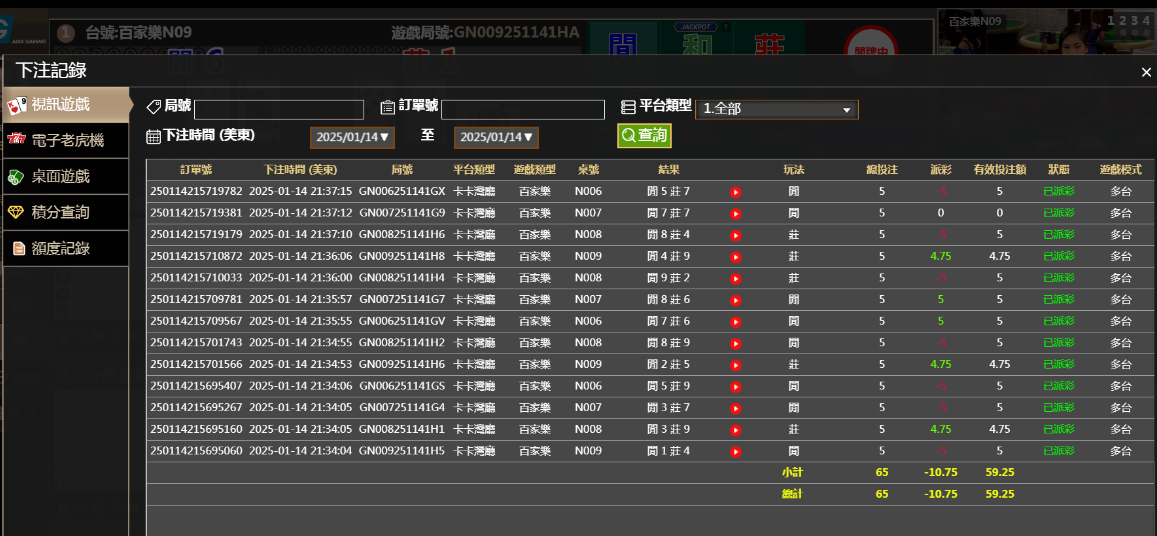Play replay for order 250114215710872
This screenshot has height=536, width=1157.
pyautogui.click(x=735, y=257)
